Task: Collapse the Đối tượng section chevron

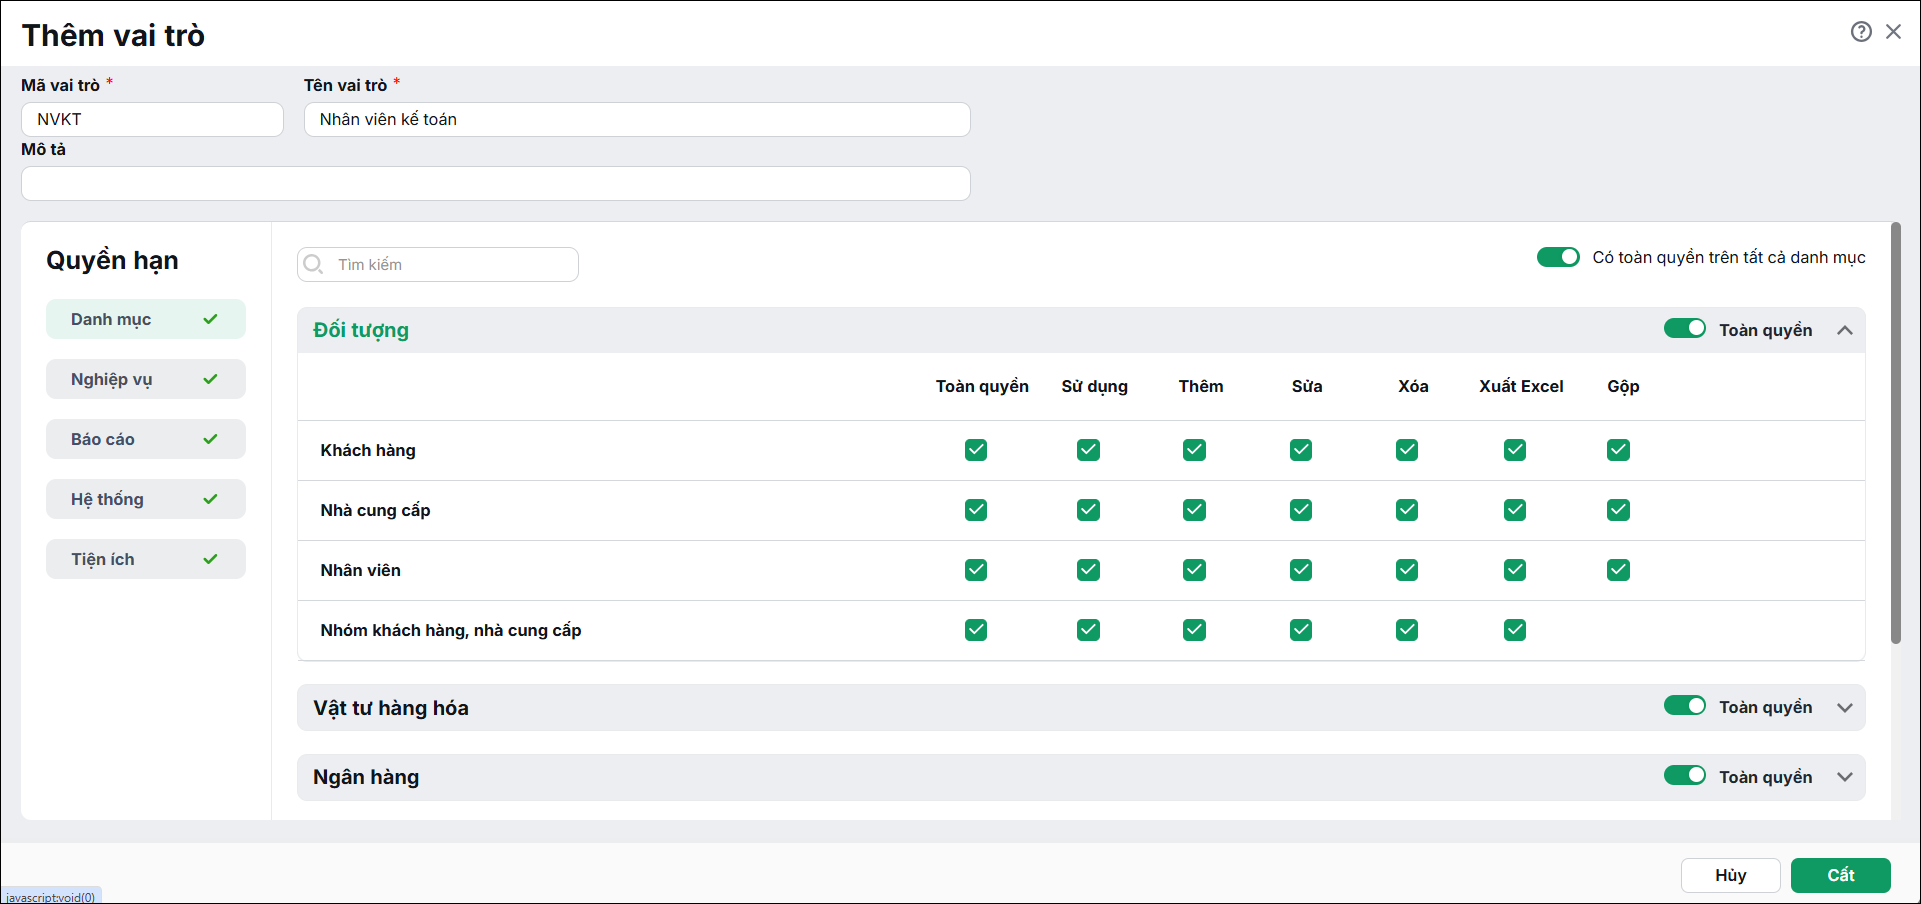Action: (x=1845, y=330)
